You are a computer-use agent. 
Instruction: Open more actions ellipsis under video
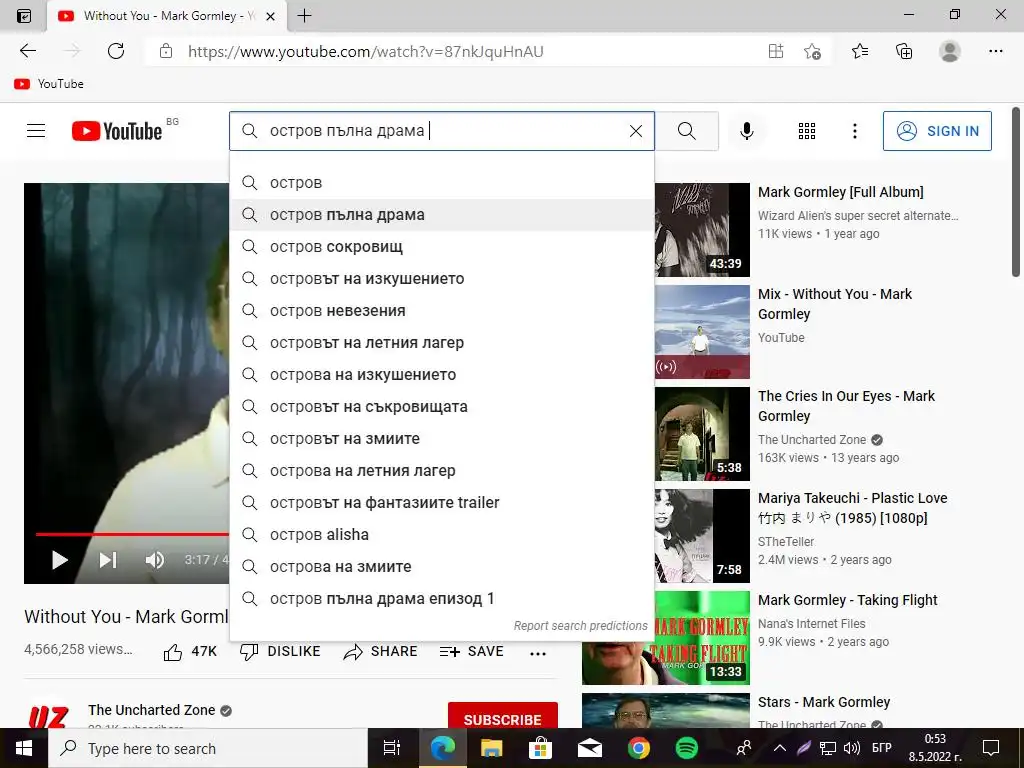click(x=537, y=653)
